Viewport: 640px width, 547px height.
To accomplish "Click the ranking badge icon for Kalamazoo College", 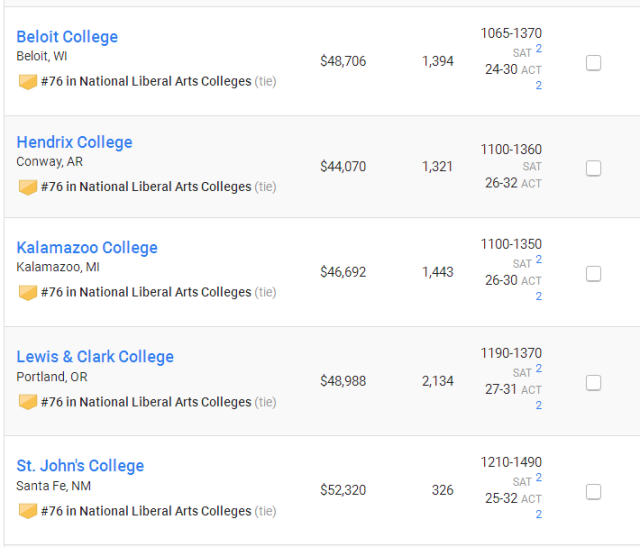I will 28,293.
